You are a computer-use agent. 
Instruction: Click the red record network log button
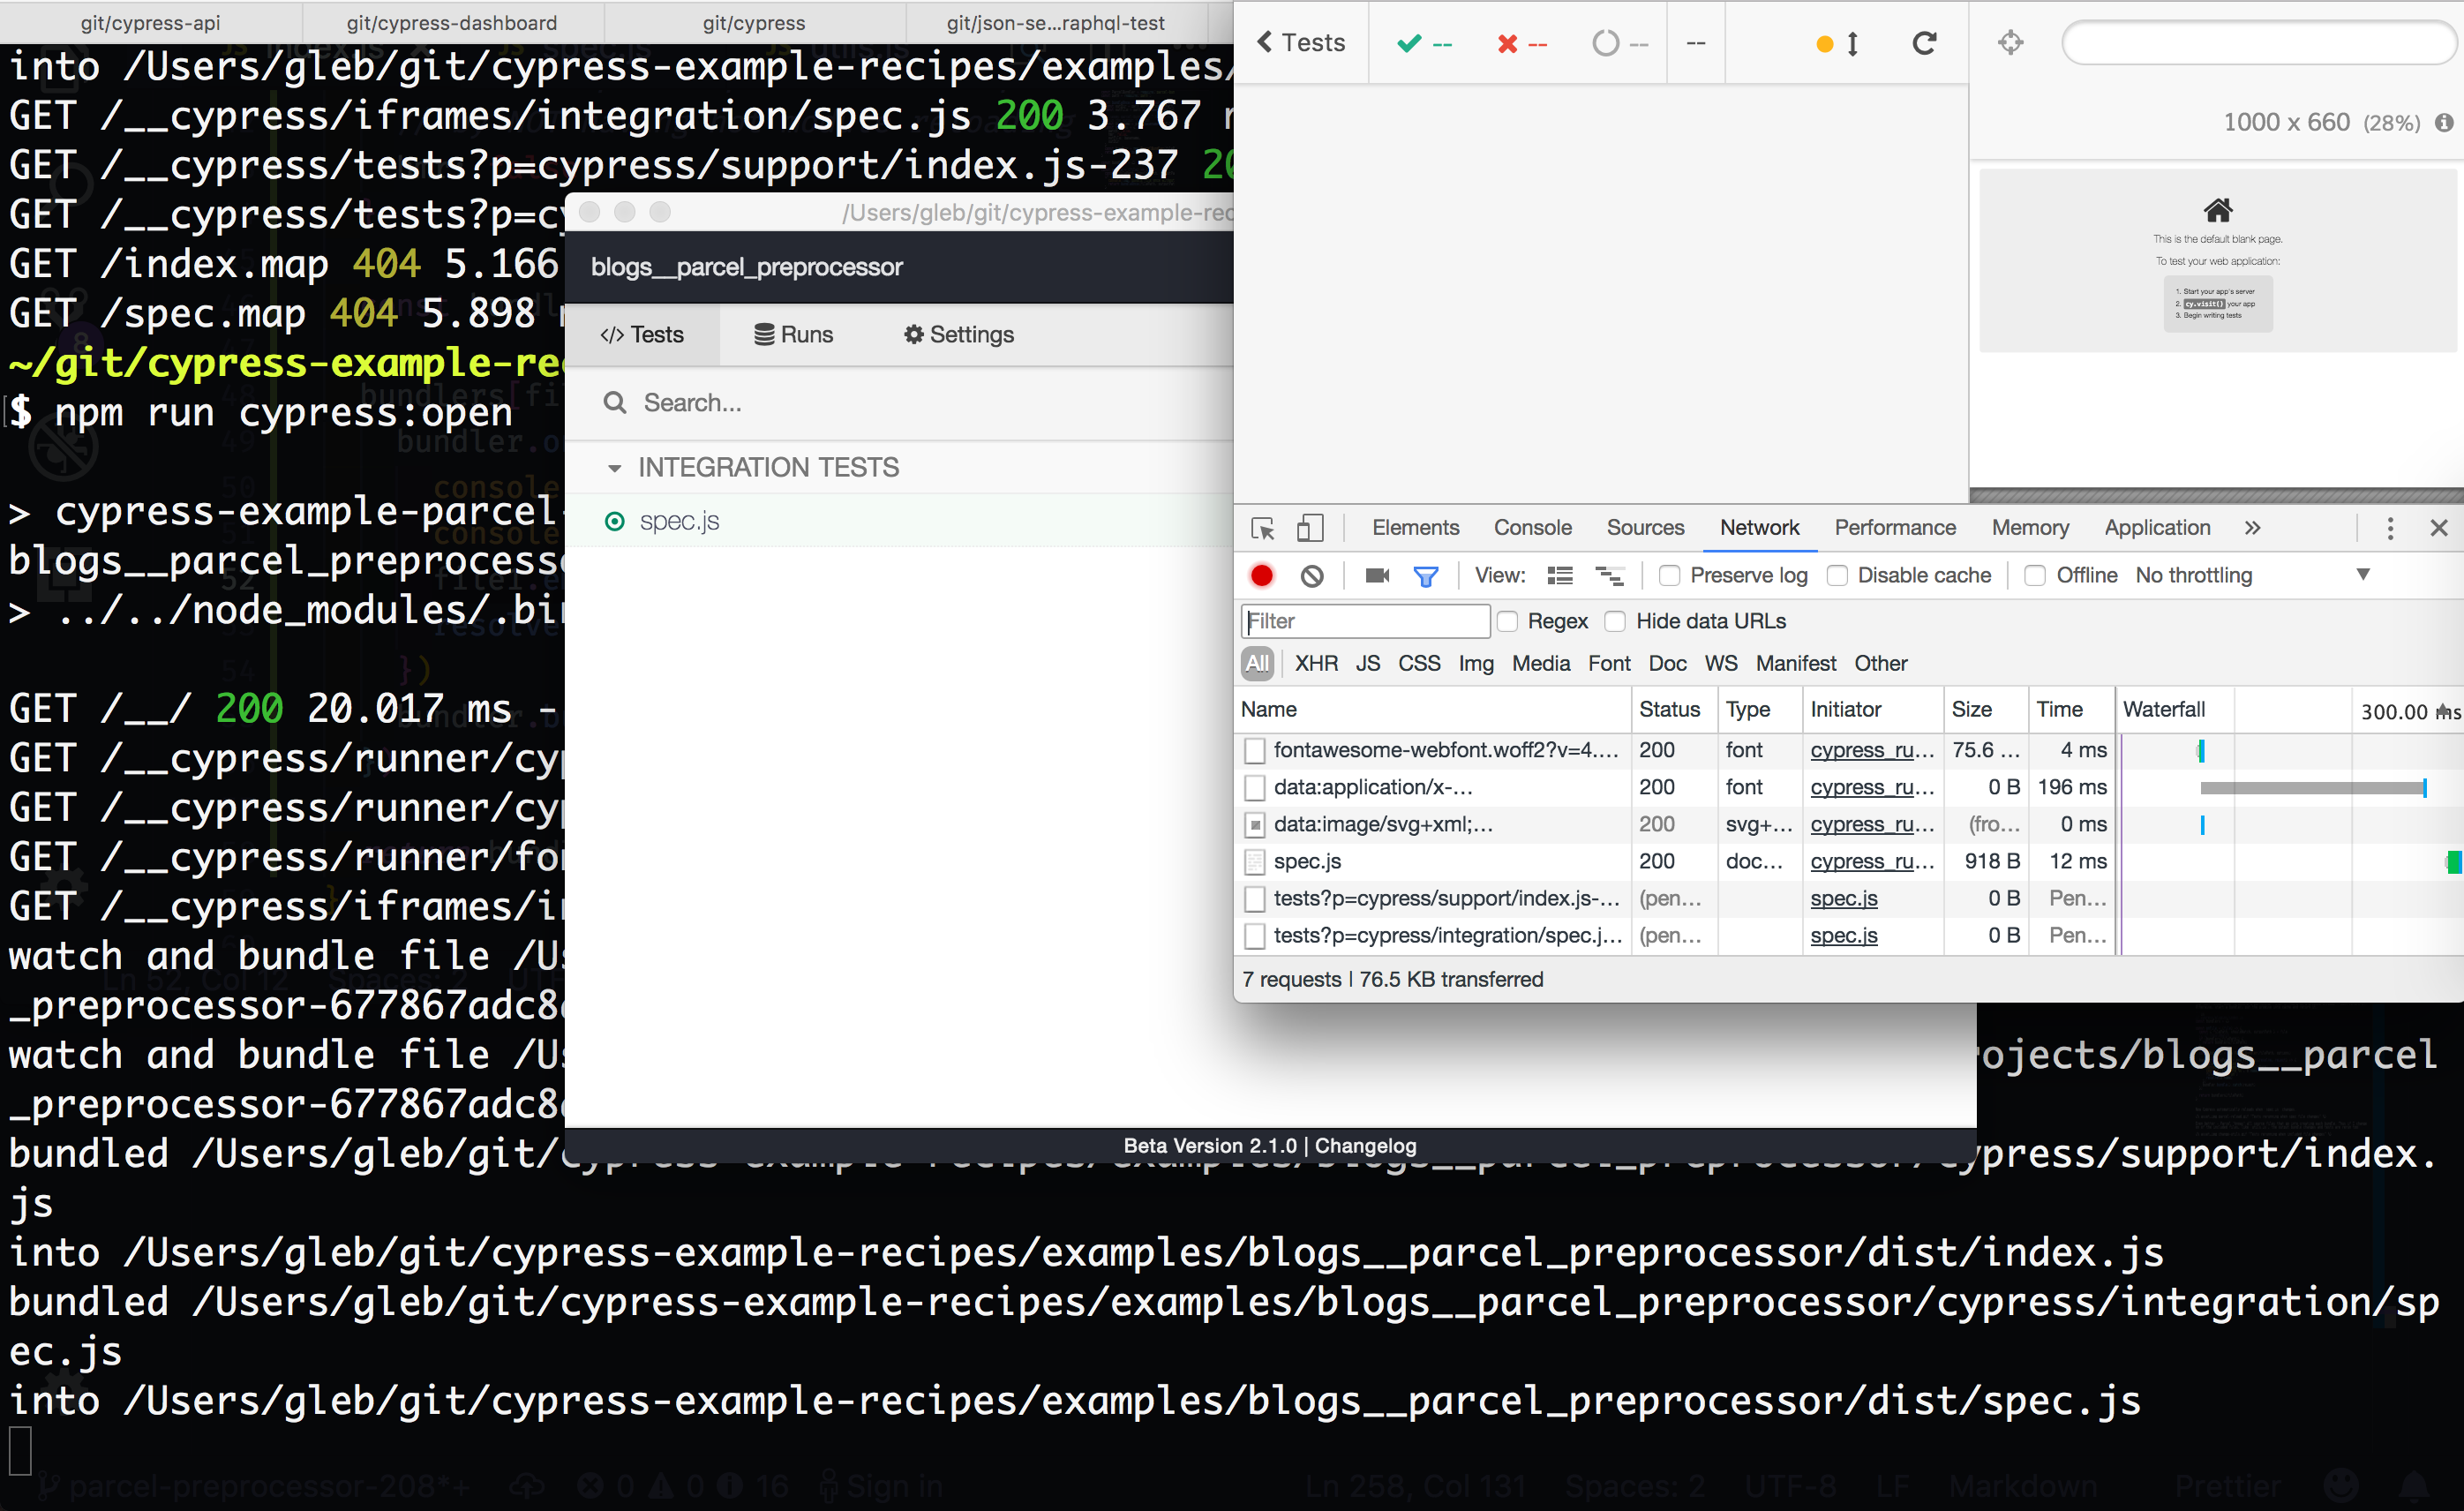pyautogui.click(x=1261, y=575)
